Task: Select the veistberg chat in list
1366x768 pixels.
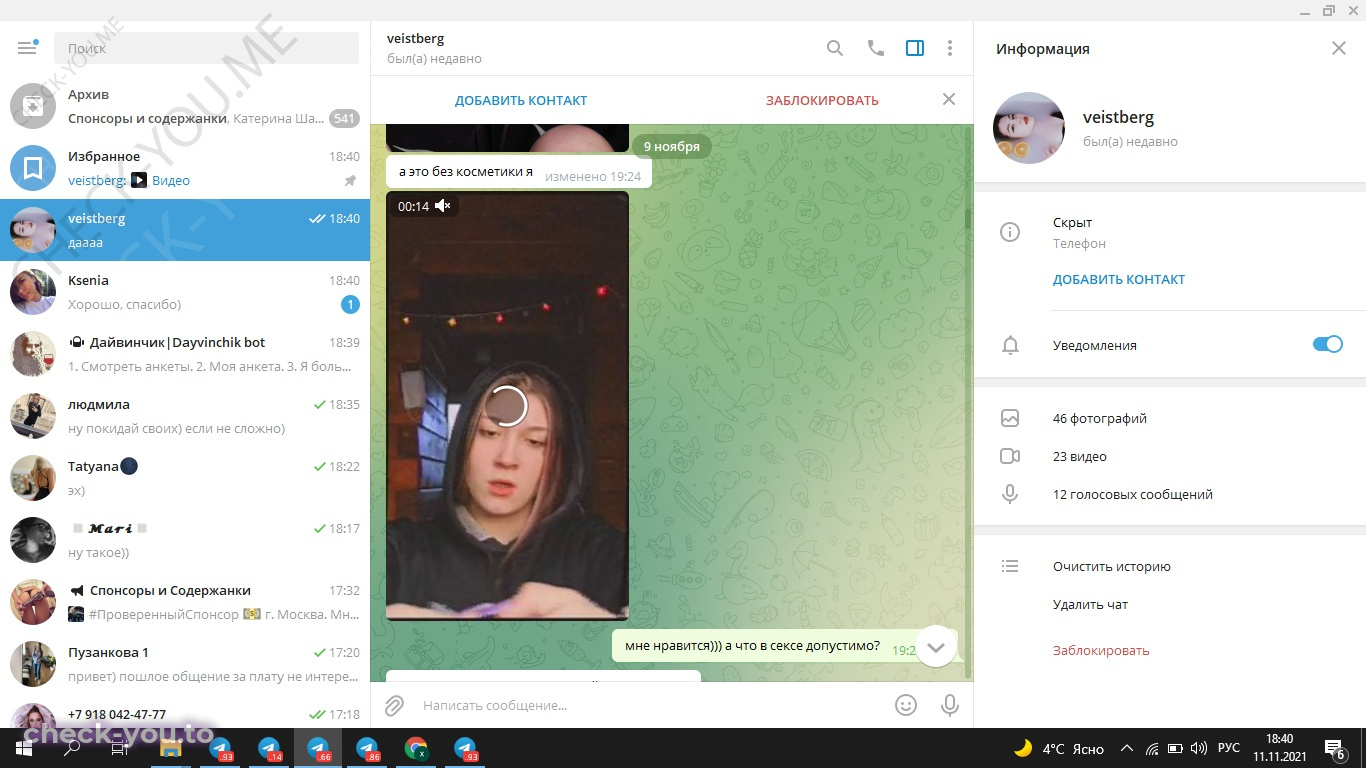Action: coord(185,230)
